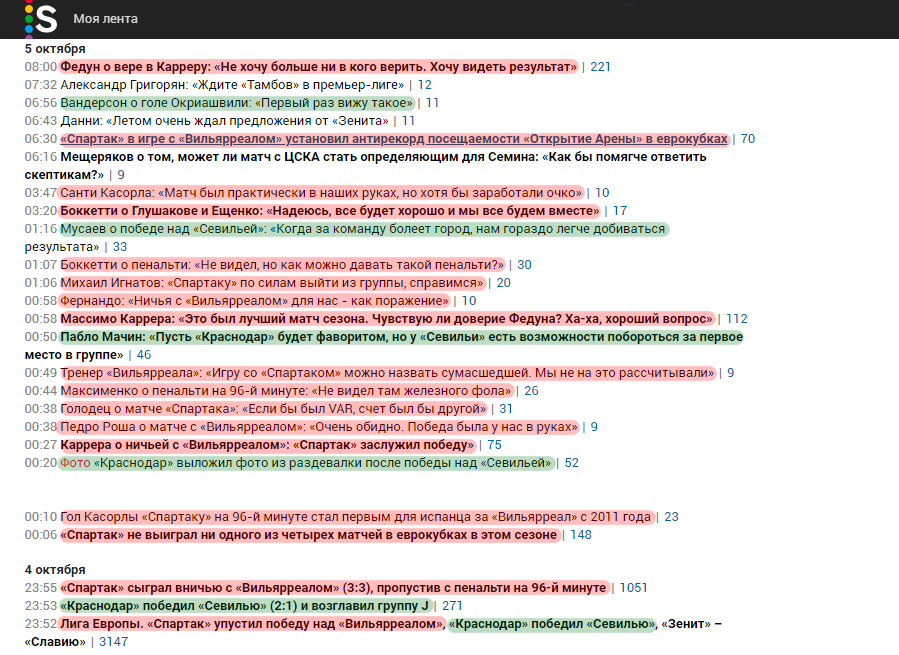
Task: Open 46 comments on Пабло Мачин news
Action: pos(144,354)
